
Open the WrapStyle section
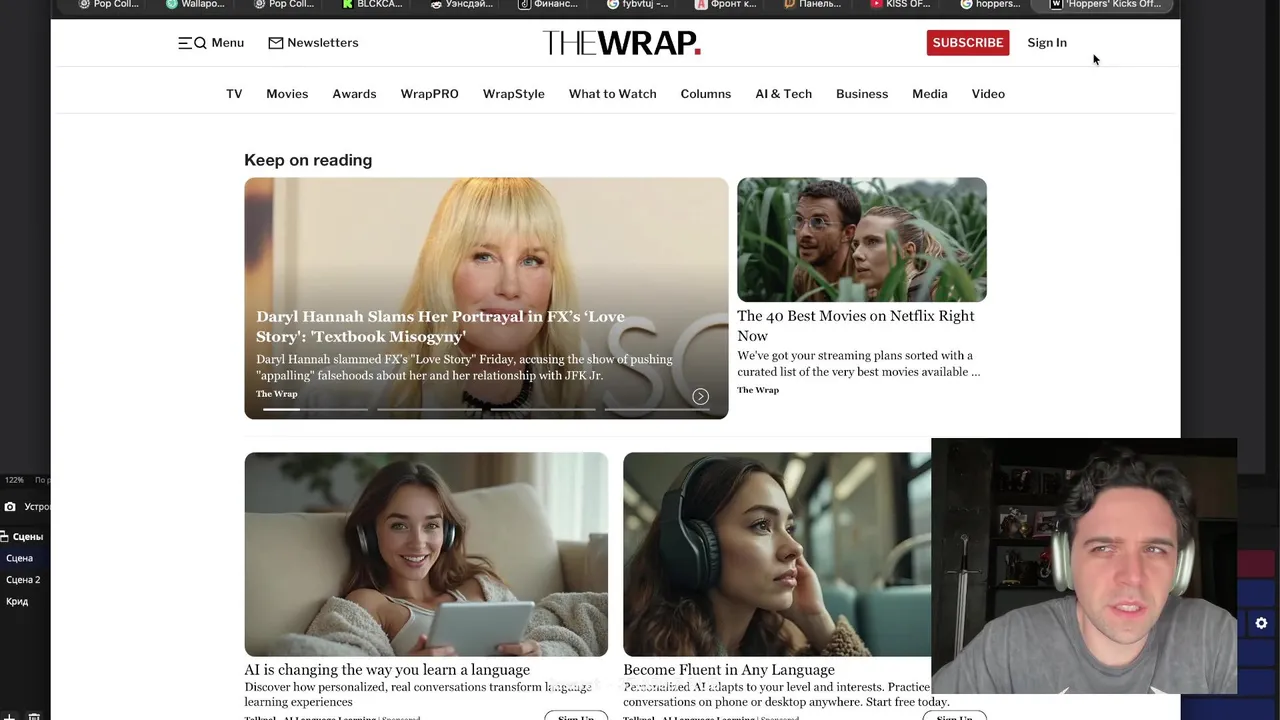tap(514, 94)
